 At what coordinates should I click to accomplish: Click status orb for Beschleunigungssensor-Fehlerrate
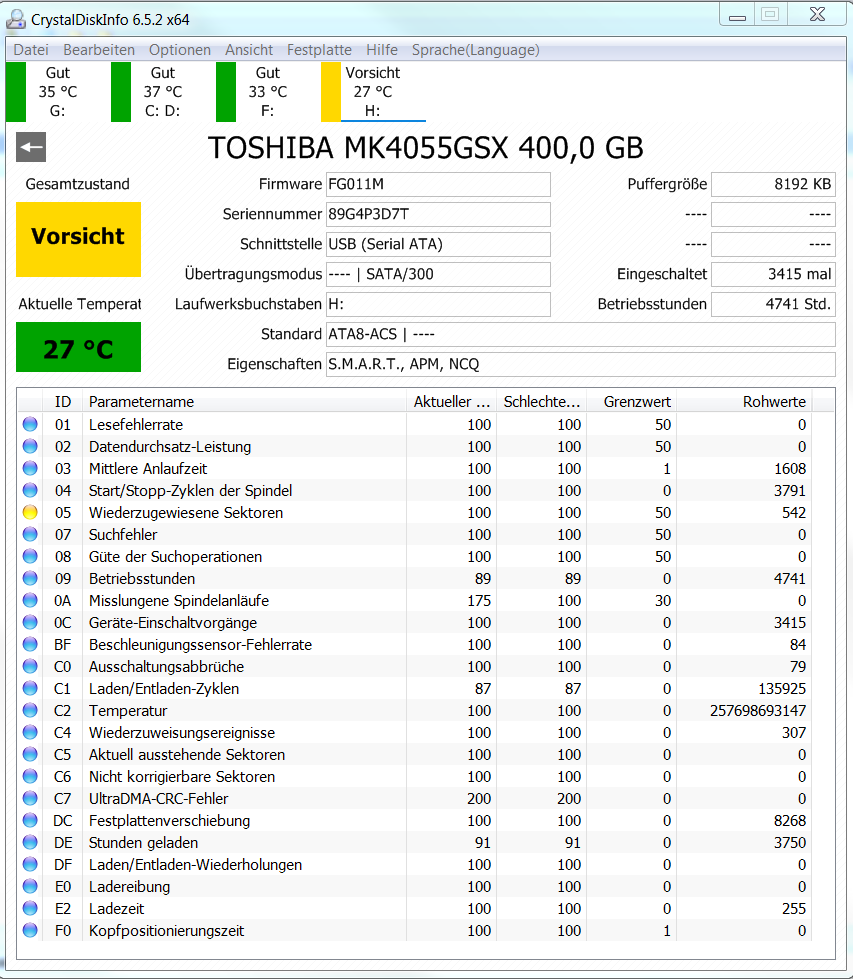(30, 644)
